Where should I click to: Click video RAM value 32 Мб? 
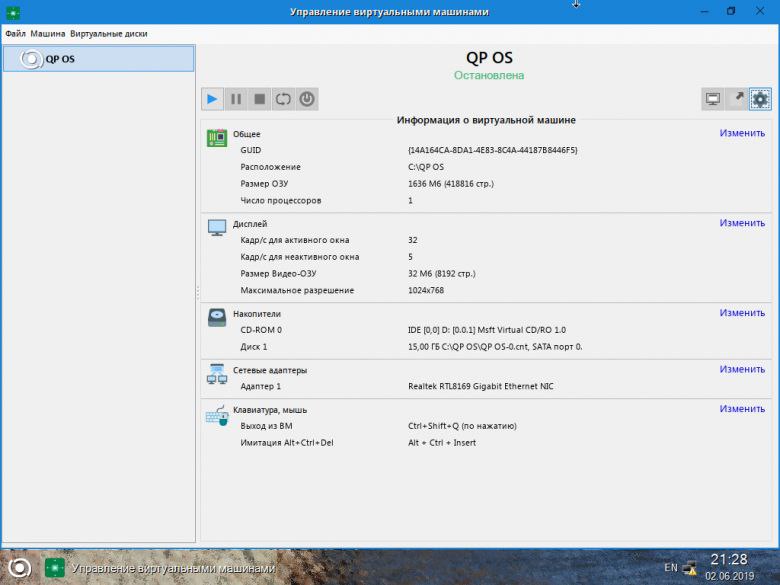click(x=442, y=274)
